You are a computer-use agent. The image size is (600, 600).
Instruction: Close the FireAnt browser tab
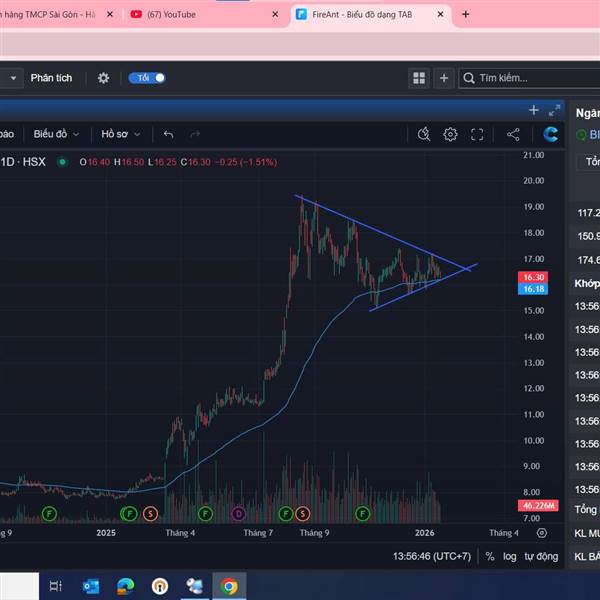pyautogui.click(x=440, y=15)
